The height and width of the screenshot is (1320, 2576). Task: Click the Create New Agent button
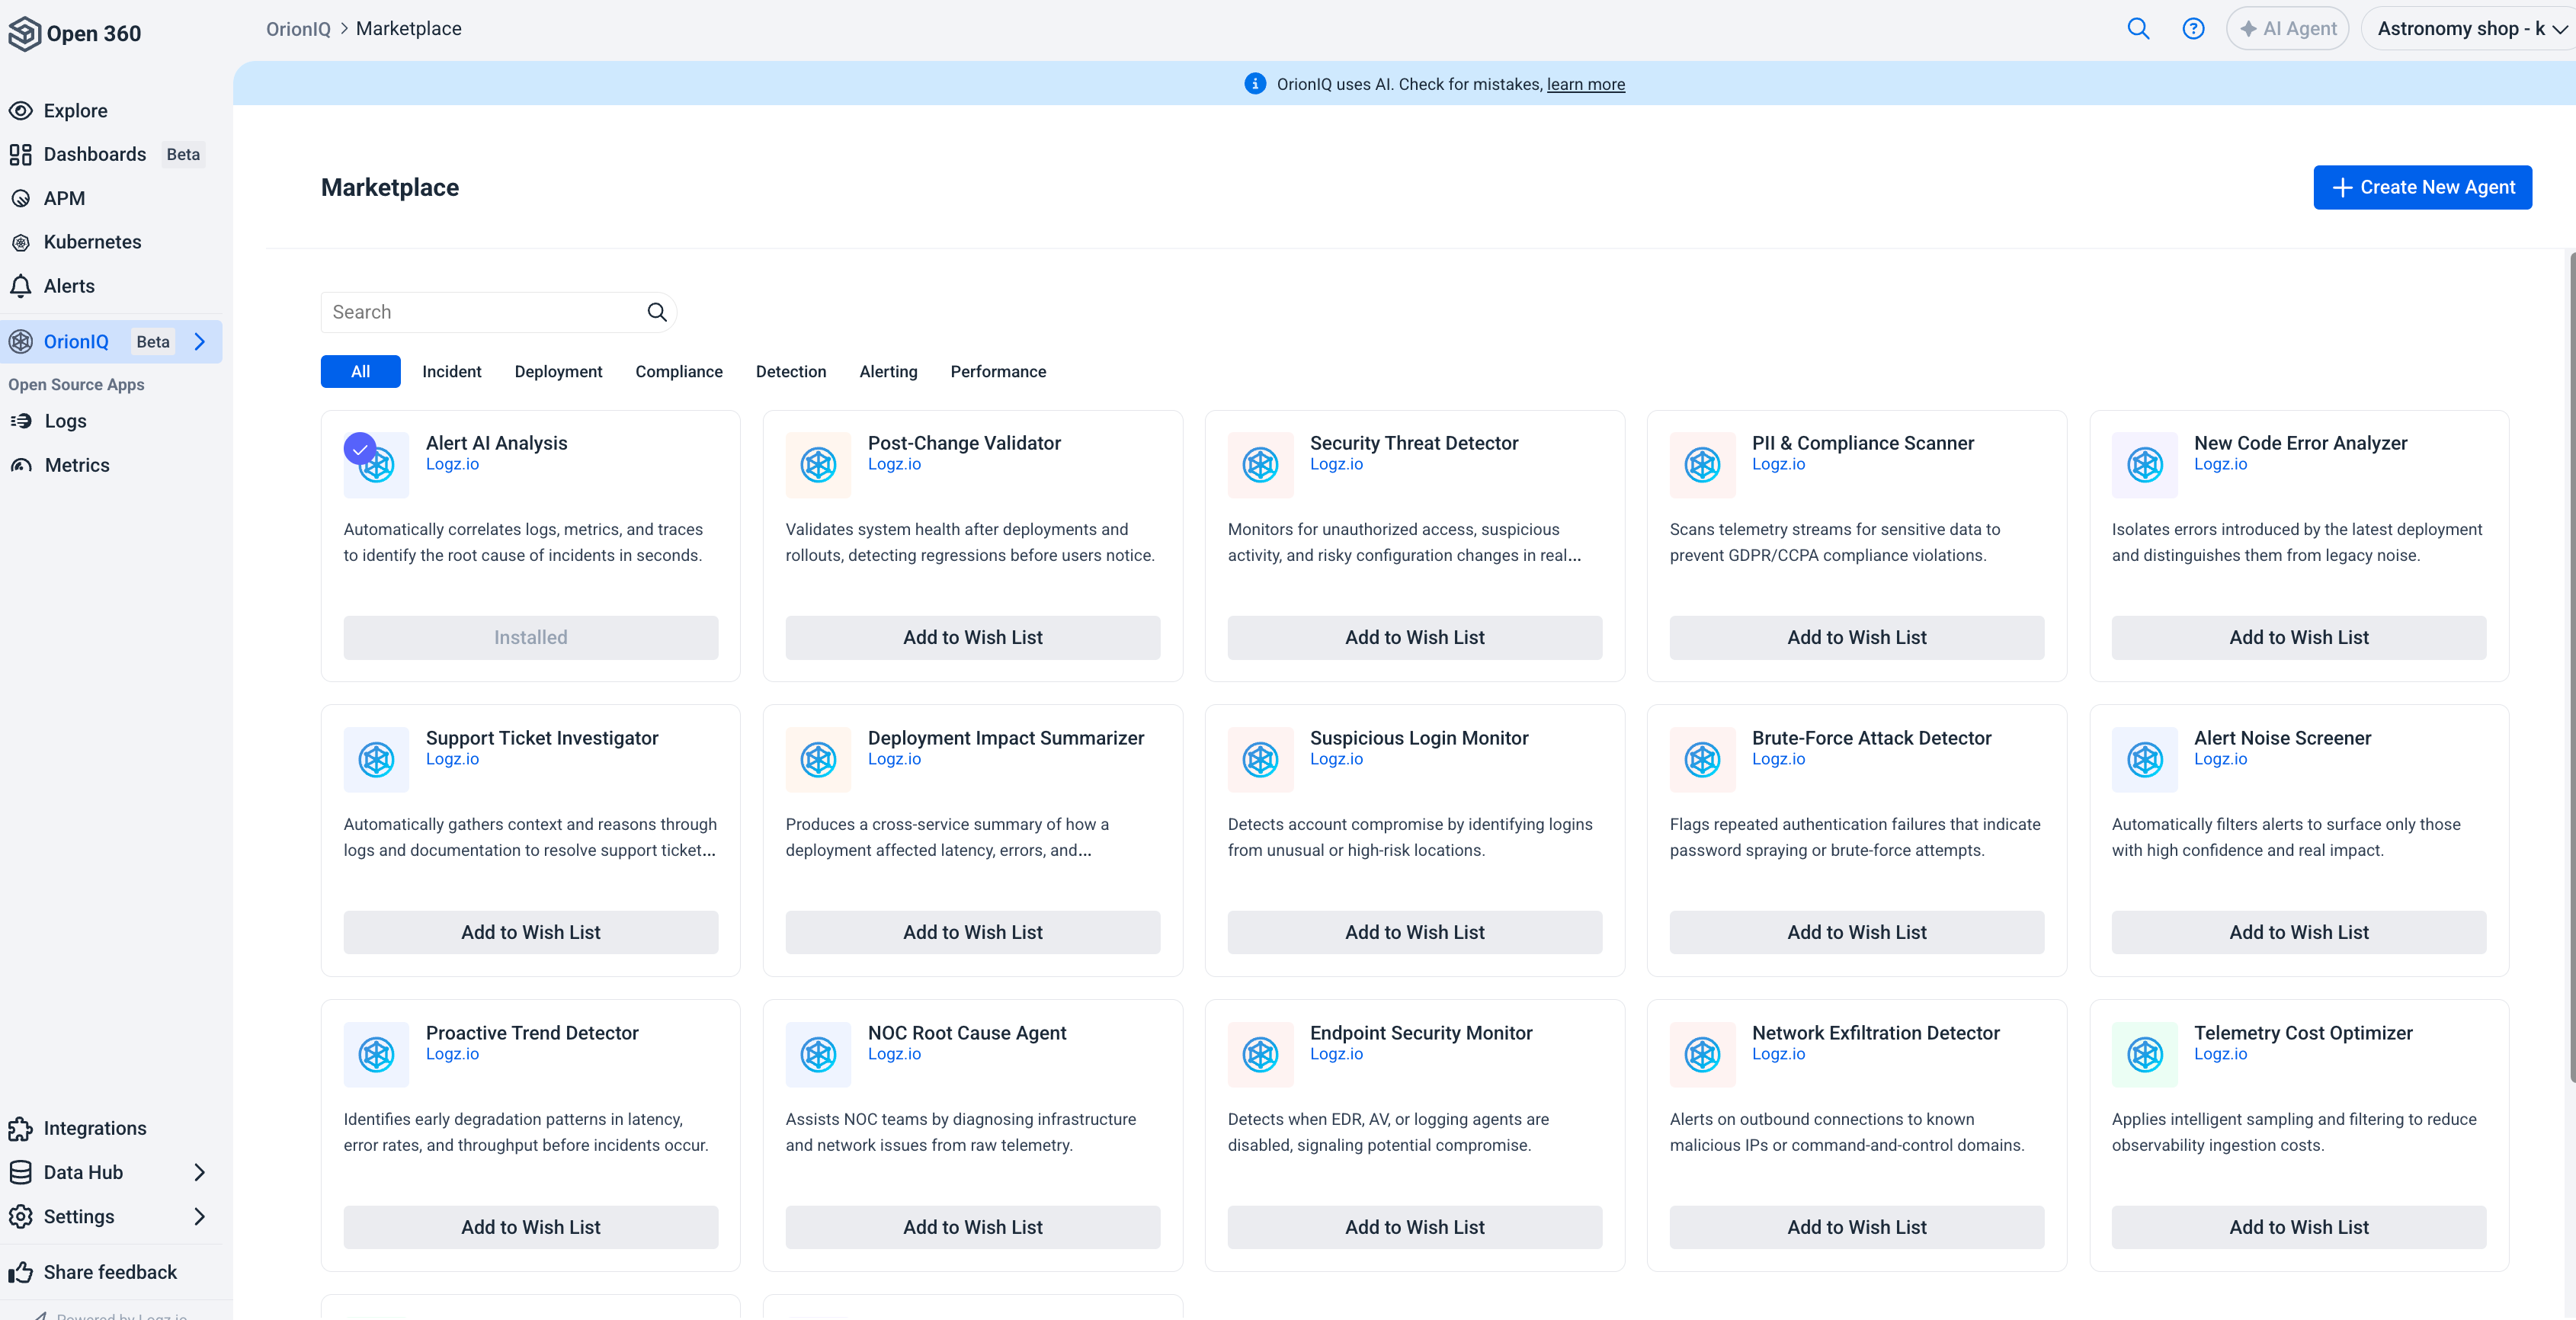coord(2422,187)
